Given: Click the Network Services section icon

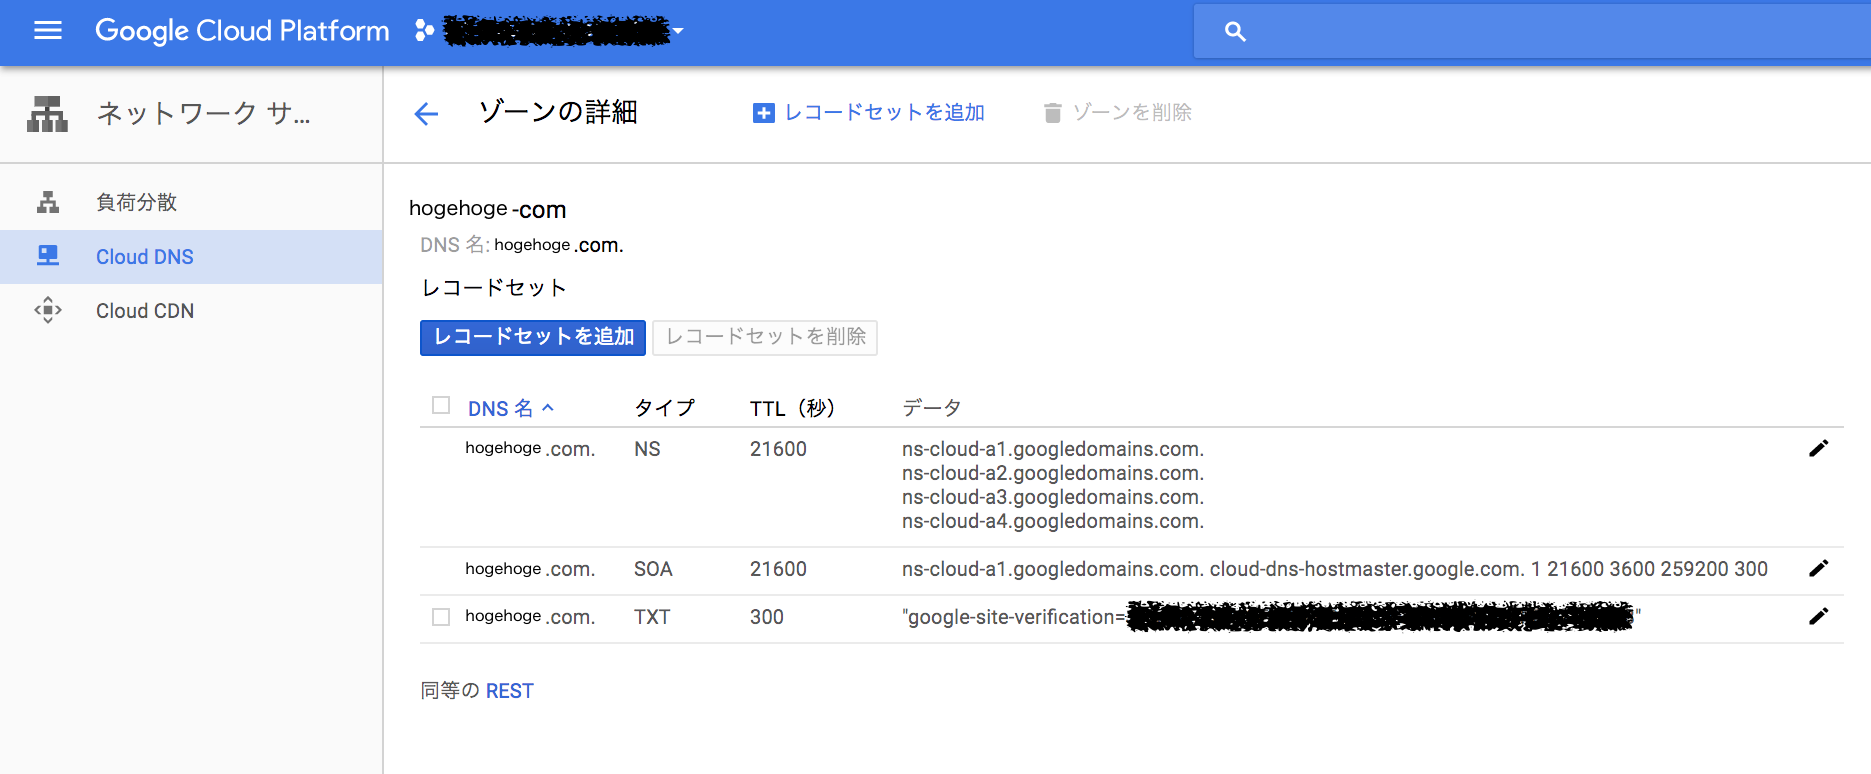Looking at the screenshot, I should tap(47, 114).
